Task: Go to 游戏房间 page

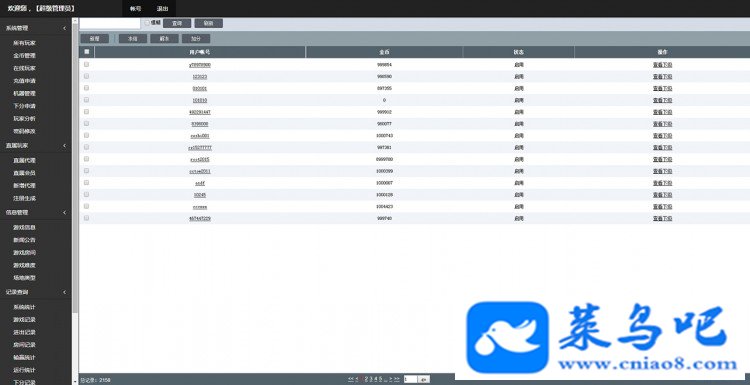Action: click(x=24, y=252)
